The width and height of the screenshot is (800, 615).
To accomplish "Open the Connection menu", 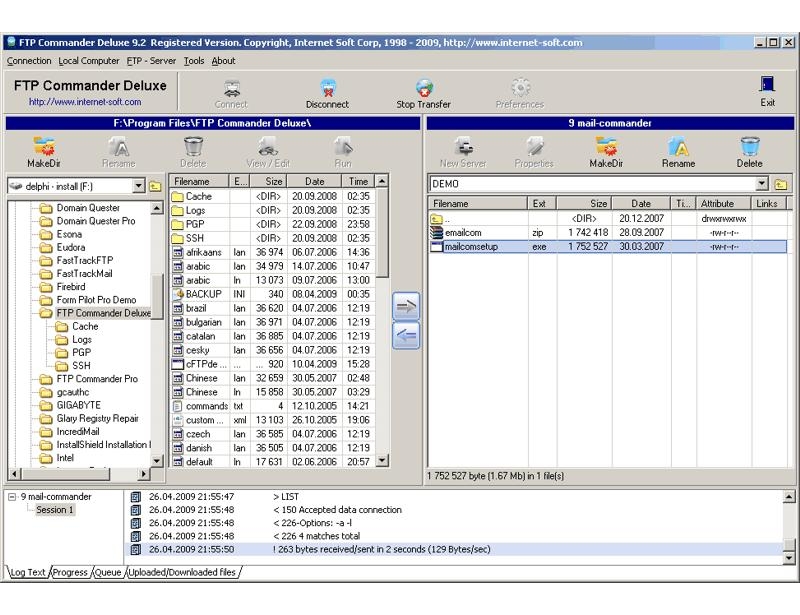I will [29, 61].
